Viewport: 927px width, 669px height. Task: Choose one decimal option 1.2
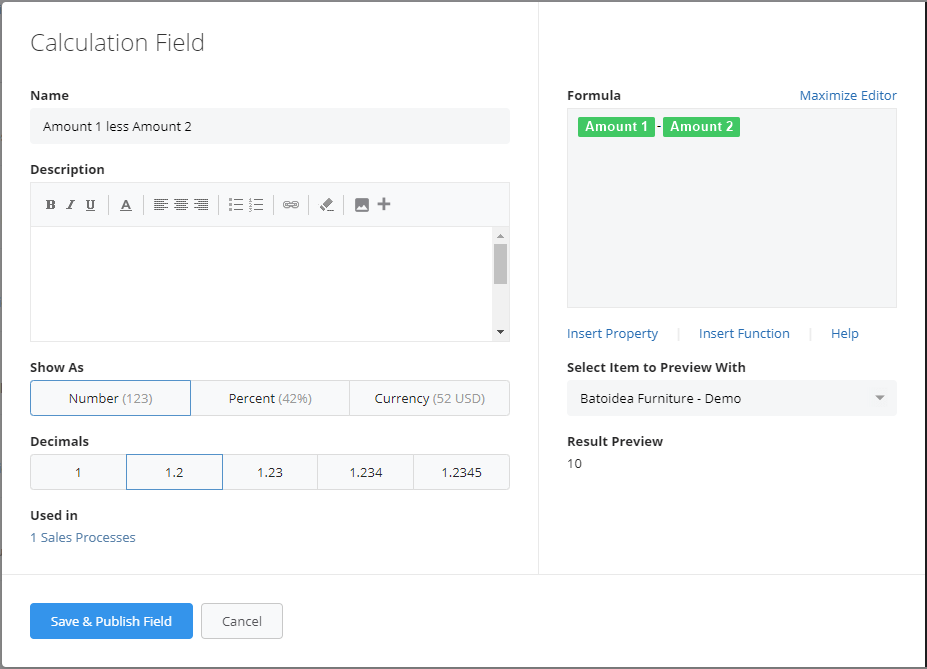tap(174, 472)
